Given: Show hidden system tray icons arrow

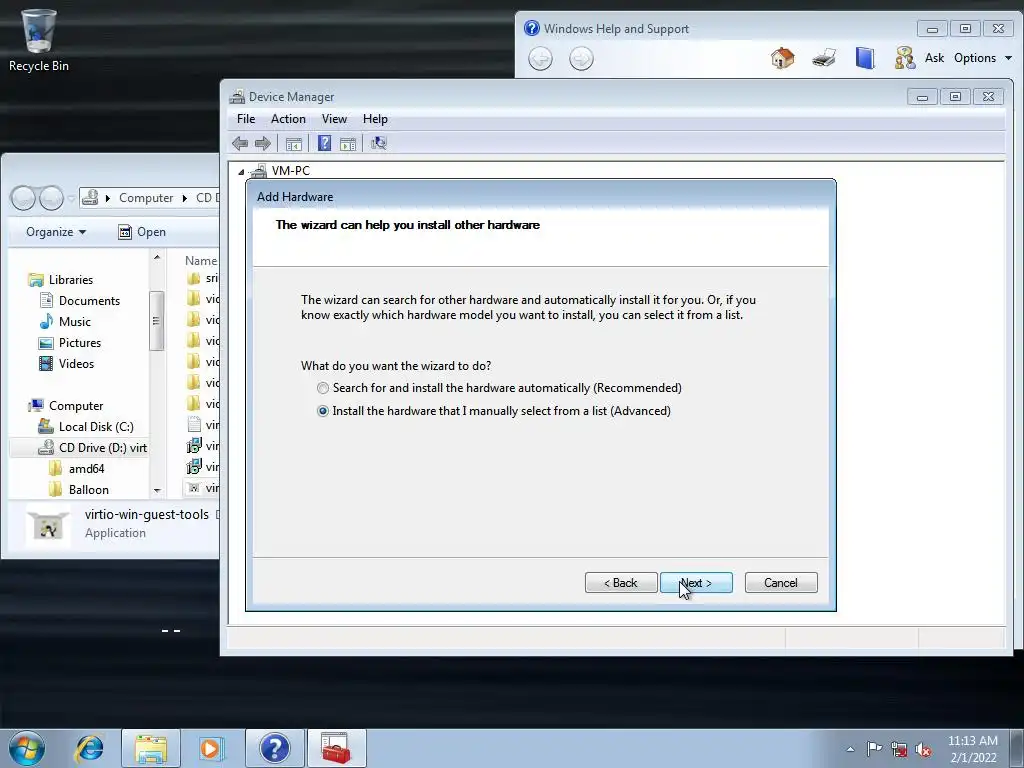Looking at the screenshot, I should pos(850,749).
